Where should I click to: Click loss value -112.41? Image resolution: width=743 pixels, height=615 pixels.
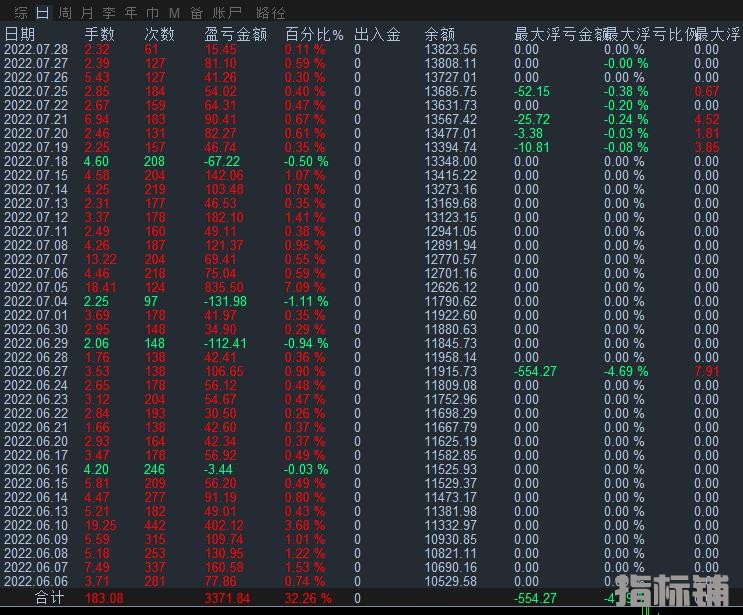click(226, 343)
